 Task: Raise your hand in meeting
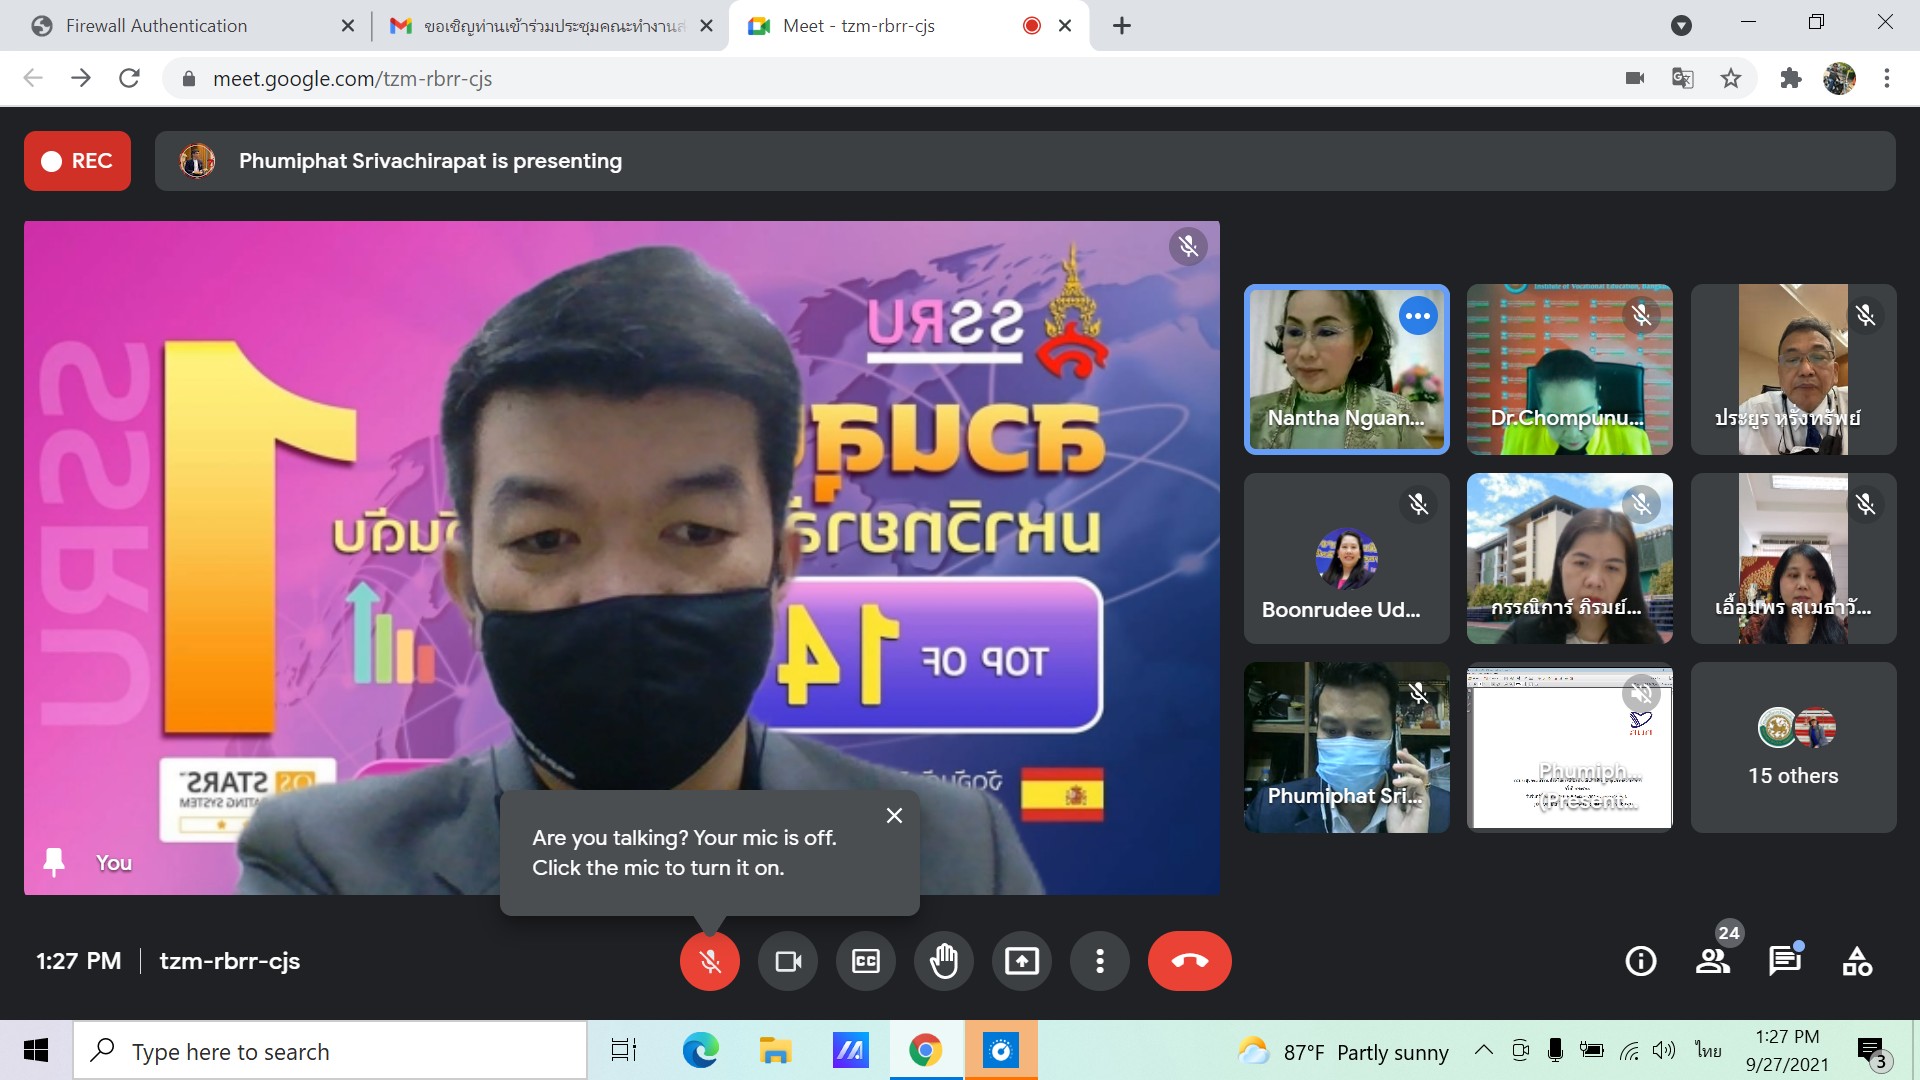point(944,961)
